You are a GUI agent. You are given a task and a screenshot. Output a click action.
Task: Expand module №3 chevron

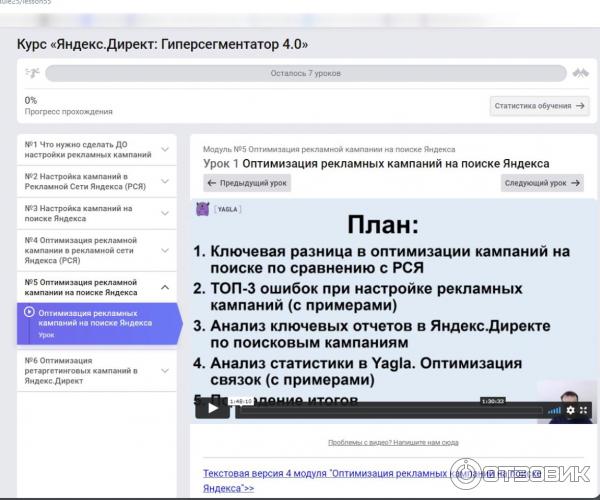pos(165,213)
